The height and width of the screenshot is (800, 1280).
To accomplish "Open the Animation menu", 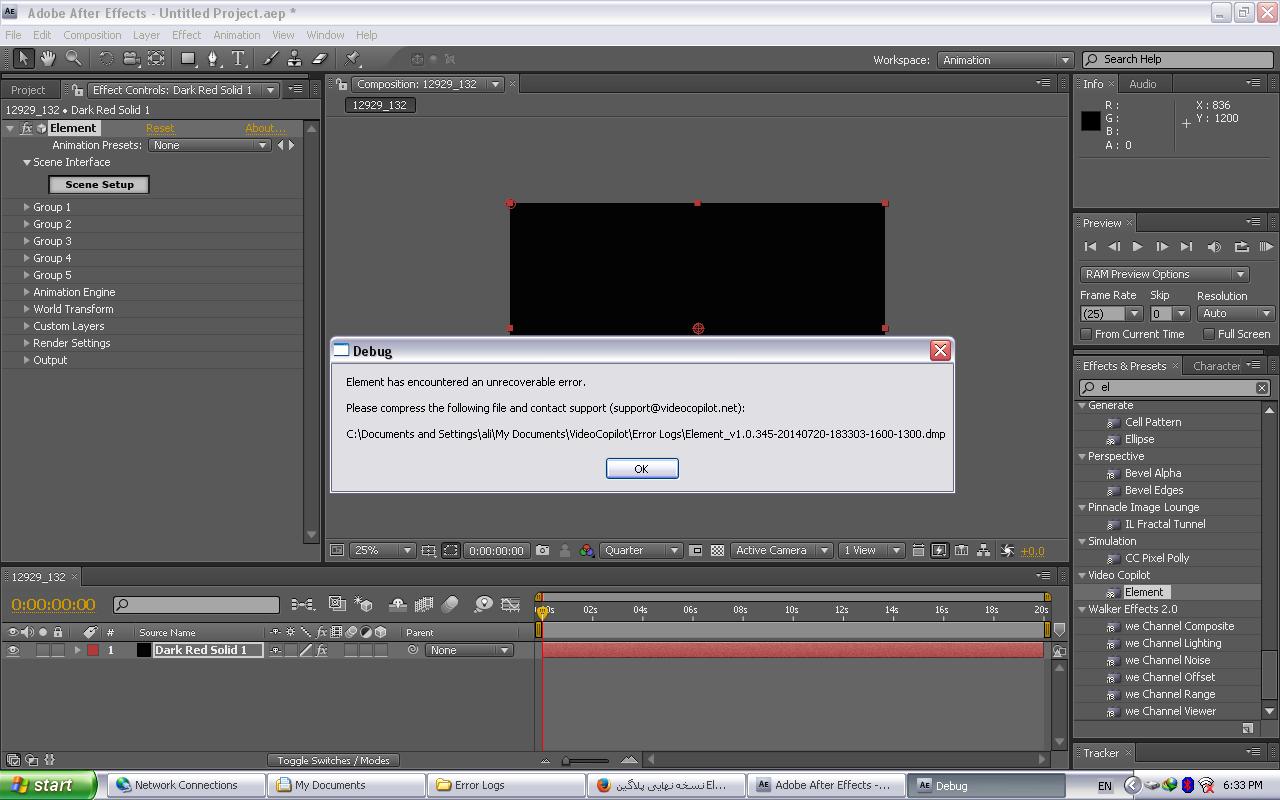I will coord(237,35).
